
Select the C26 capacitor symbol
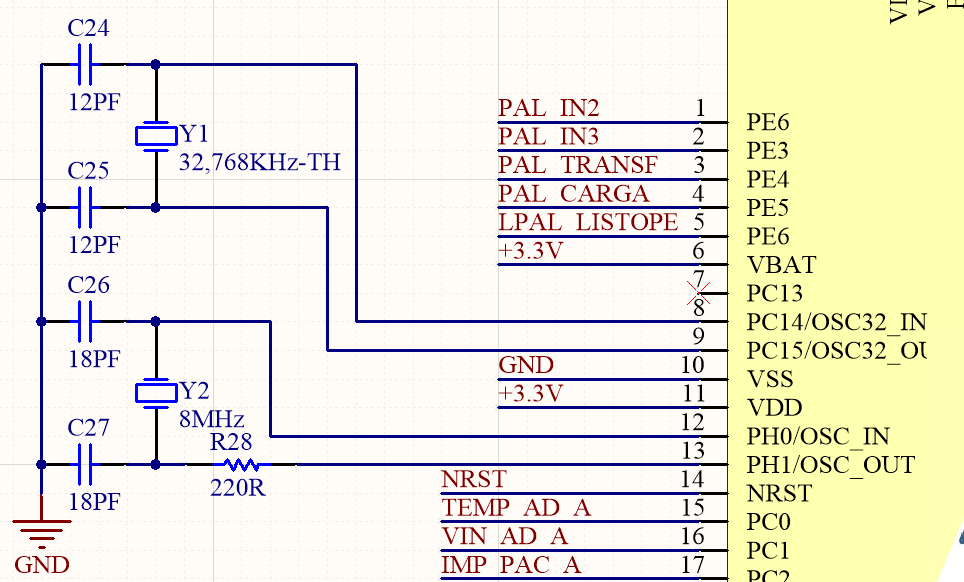tap(85, 321)
